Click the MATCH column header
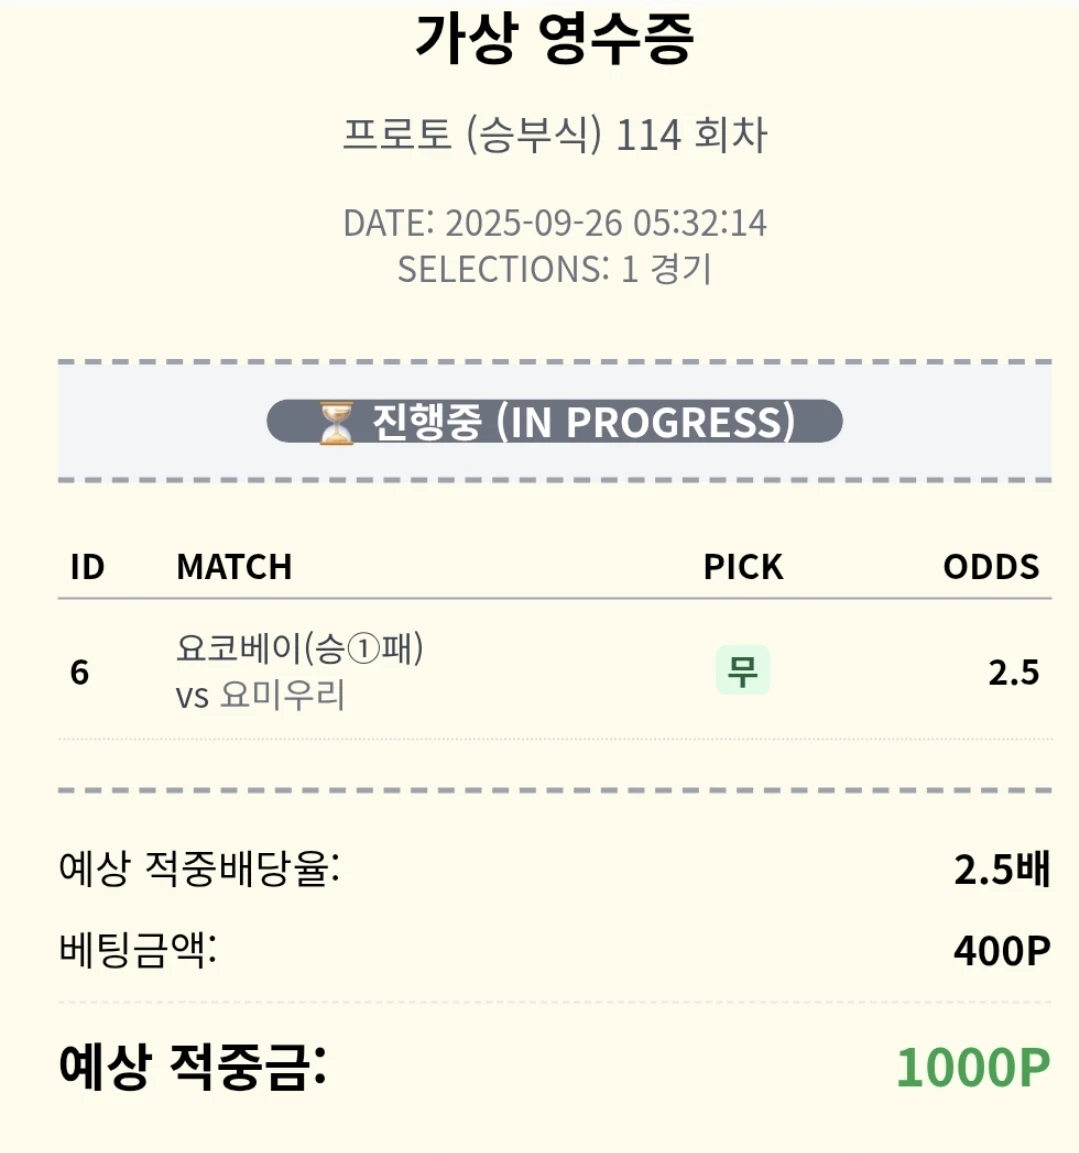Viewport: 1079px width, 1153px height. (234, 567)
